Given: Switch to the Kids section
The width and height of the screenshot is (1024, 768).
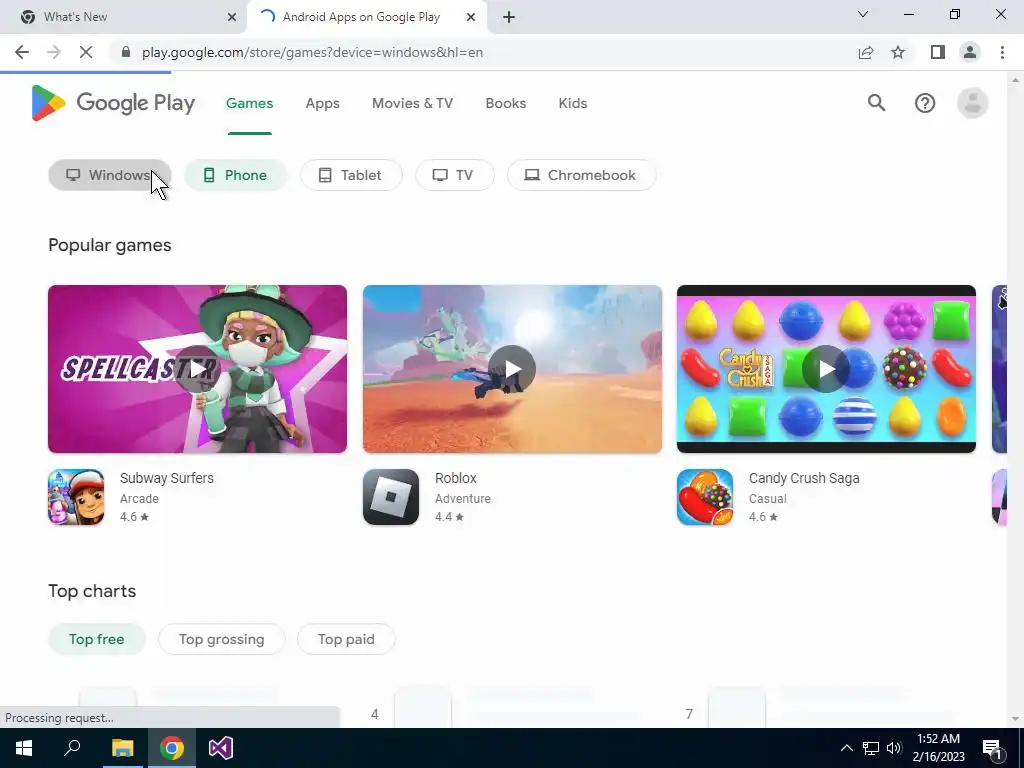Looking at the screenshot, I should pos(573,103).
